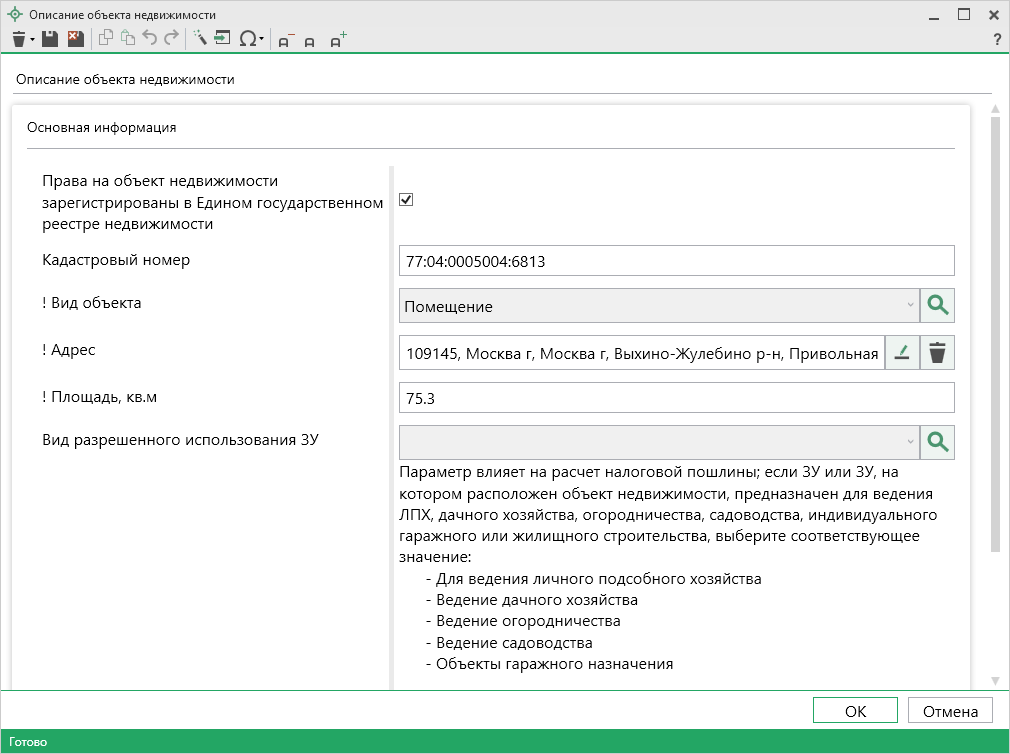
Task: Click the text Для ведения личного подсобного хозяйства
Action: 598,579
